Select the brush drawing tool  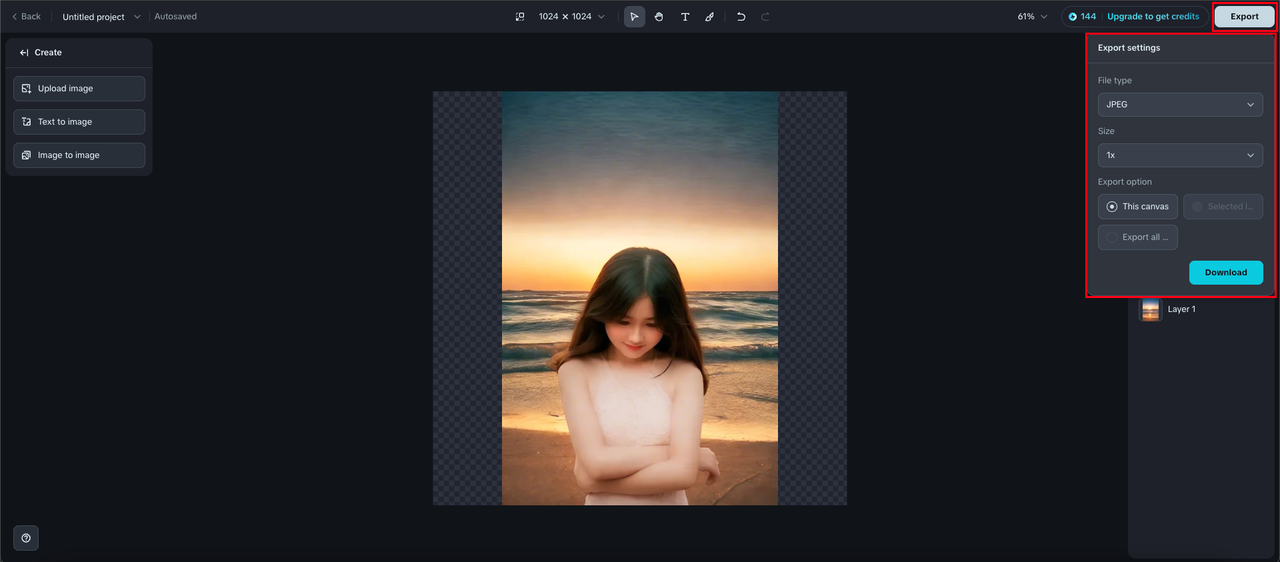[x=709, y=17]
